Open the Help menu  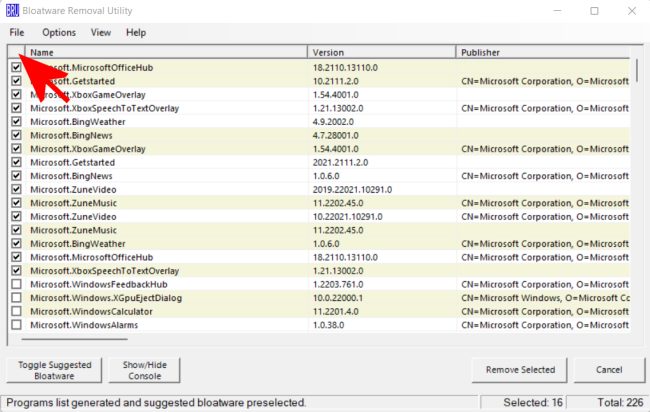[136, 32]
